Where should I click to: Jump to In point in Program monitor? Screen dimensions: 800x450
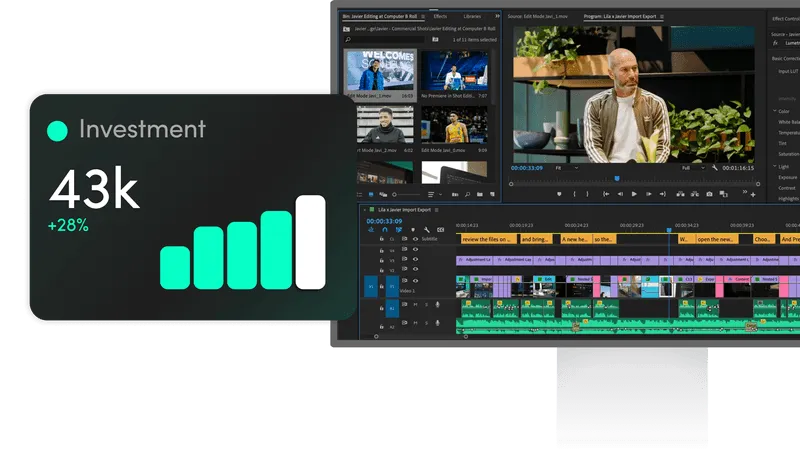[606, 194]
